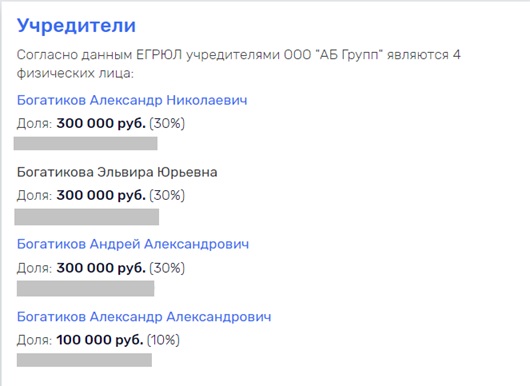Click the grey redacted bar under Эльвира Юрьевна
The width and height of the screenshot is (530, 386).
87,217
